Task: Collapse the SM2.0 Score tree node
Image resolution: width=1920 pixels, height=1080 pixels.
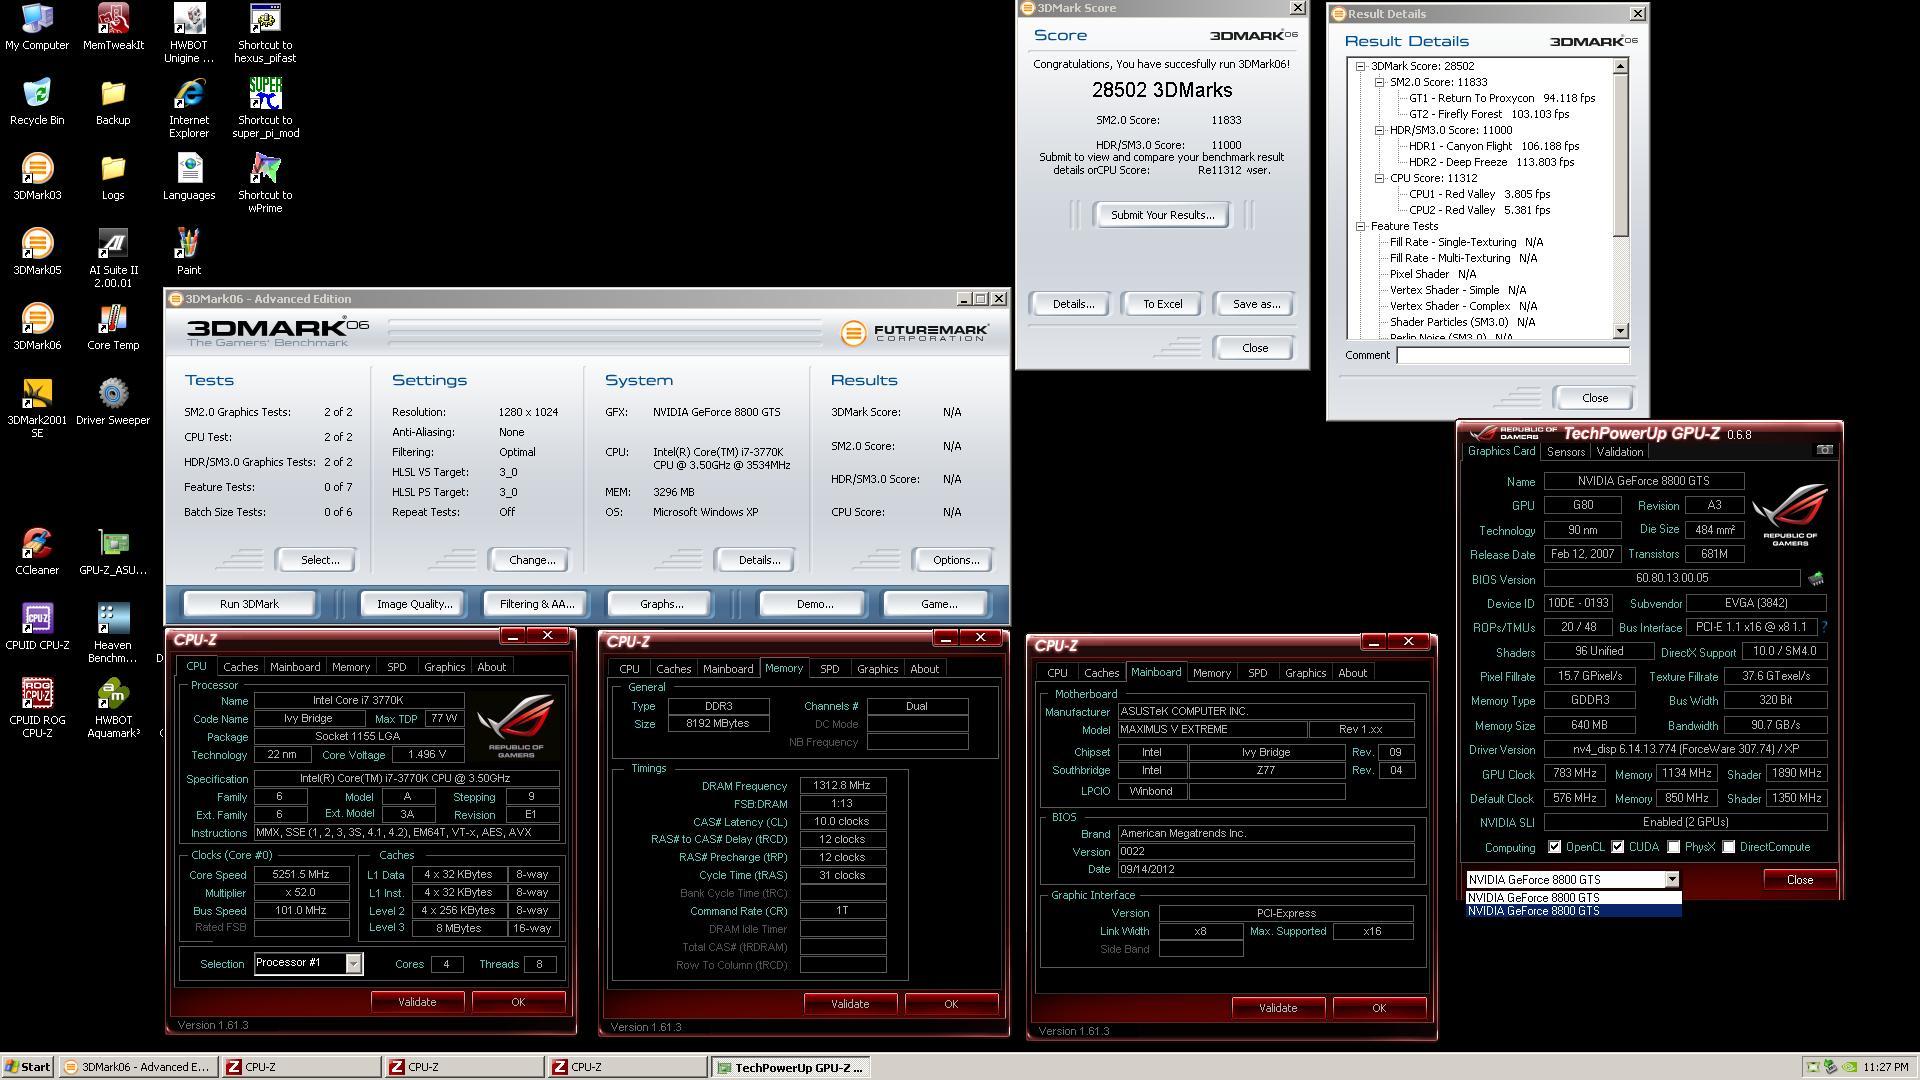Action: click(1380, 82)
